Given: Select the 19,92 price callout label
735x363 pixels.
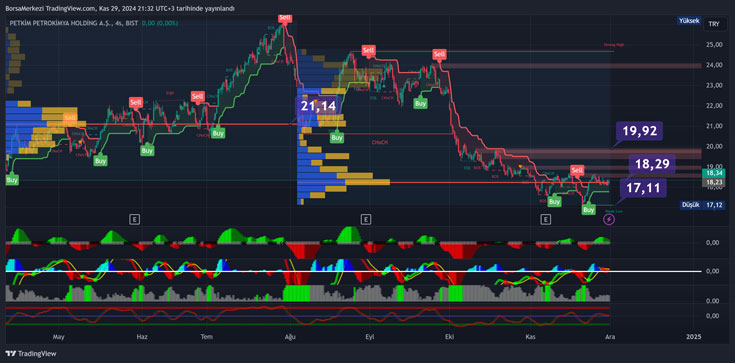Looking at the screenshot, I should 640,131.
